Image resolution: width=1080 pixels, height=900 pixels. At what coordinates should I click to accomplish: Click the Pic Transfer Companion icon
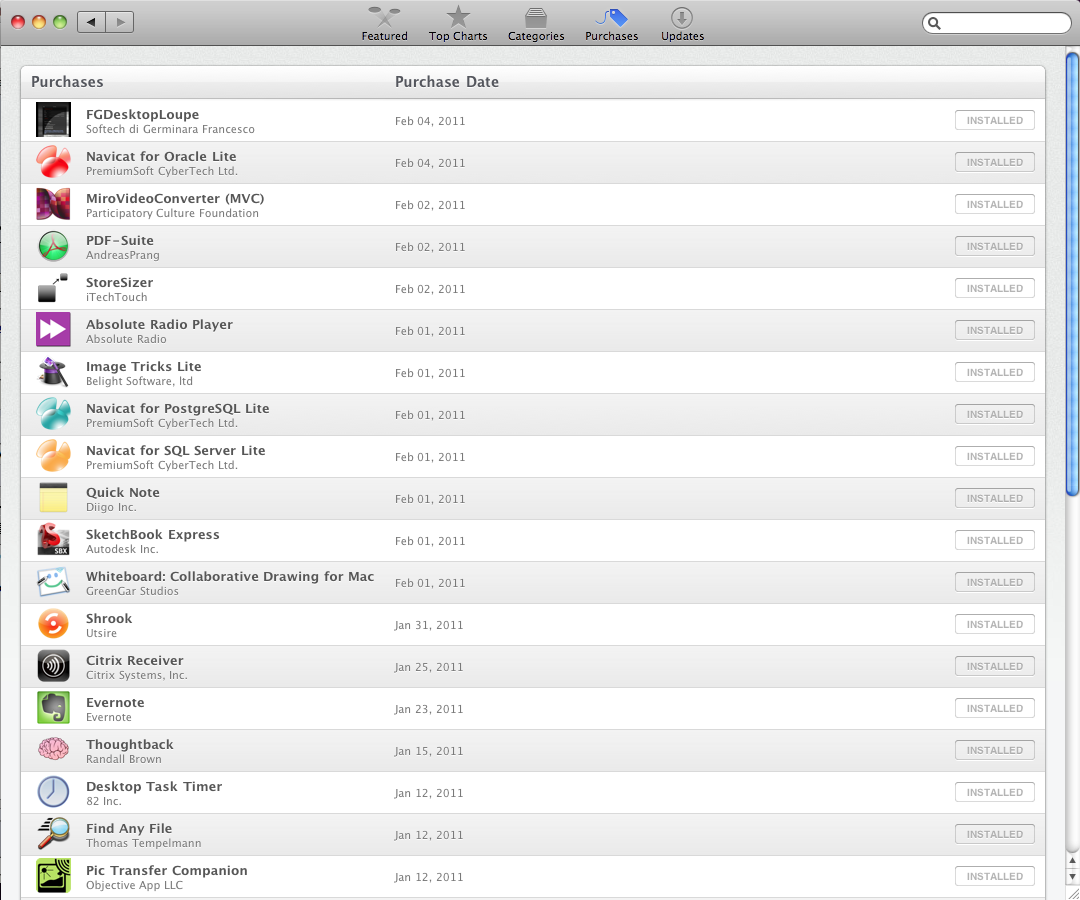[x=53, y=875]
